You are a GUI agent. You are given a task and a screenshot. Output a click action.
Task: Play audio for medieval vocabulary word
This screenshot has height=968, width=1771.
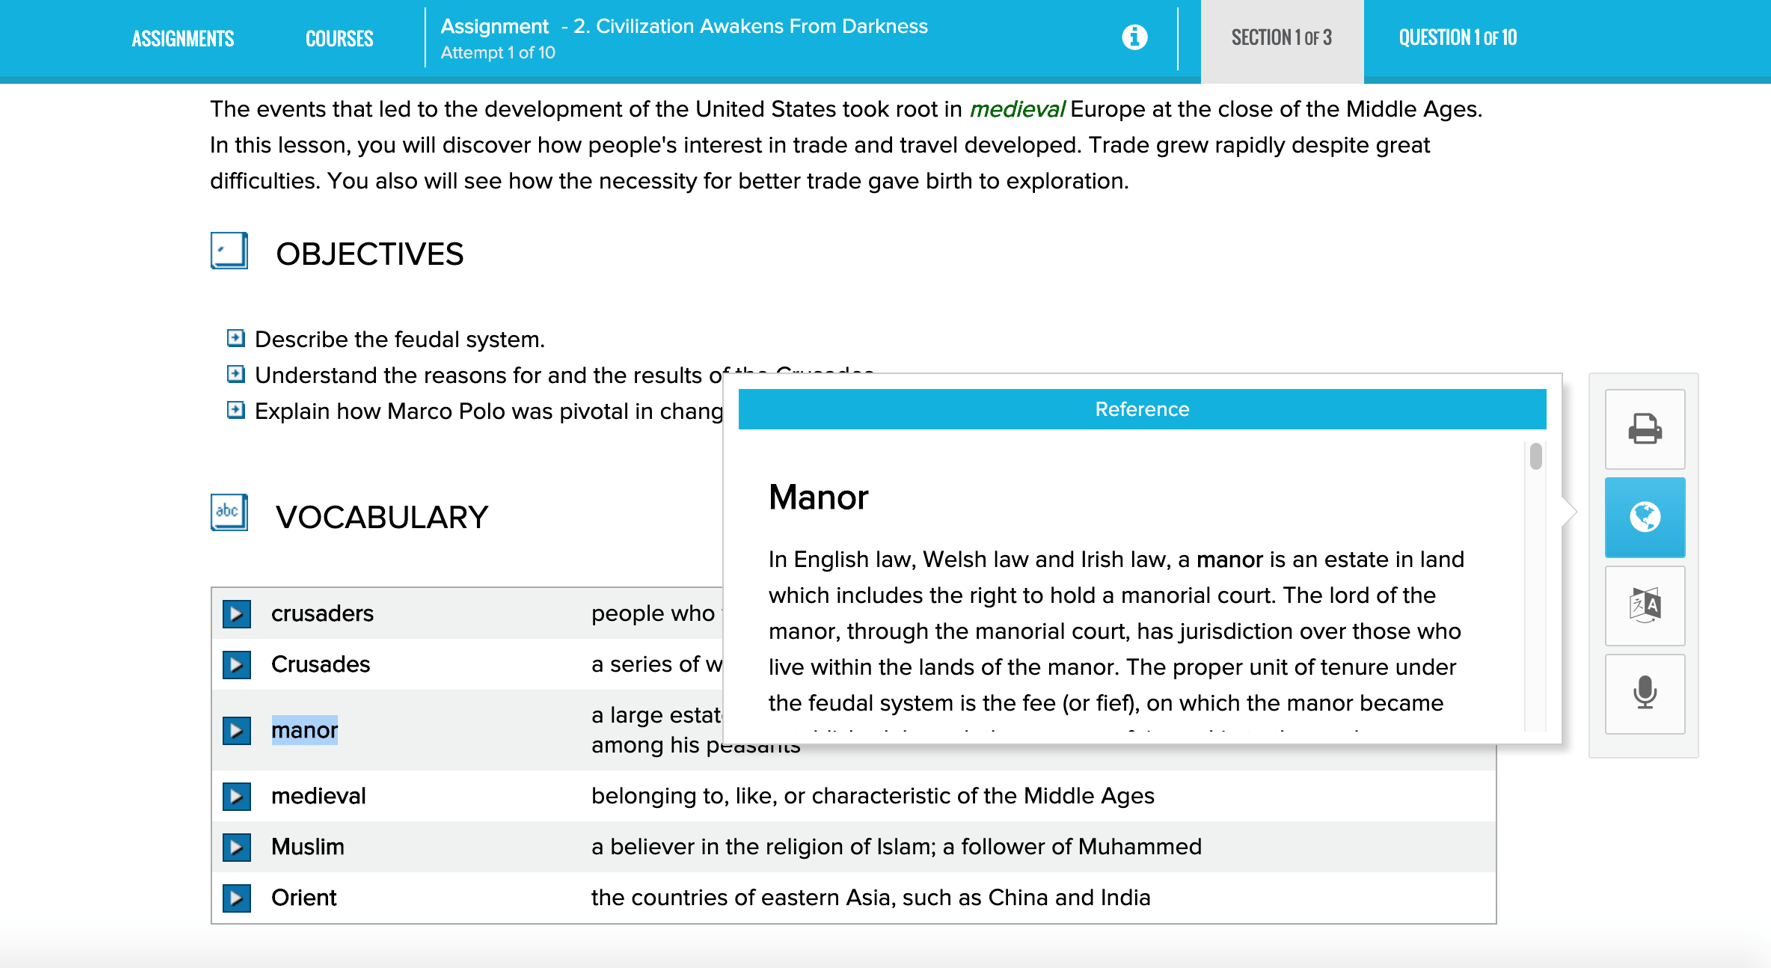point(237,796)
